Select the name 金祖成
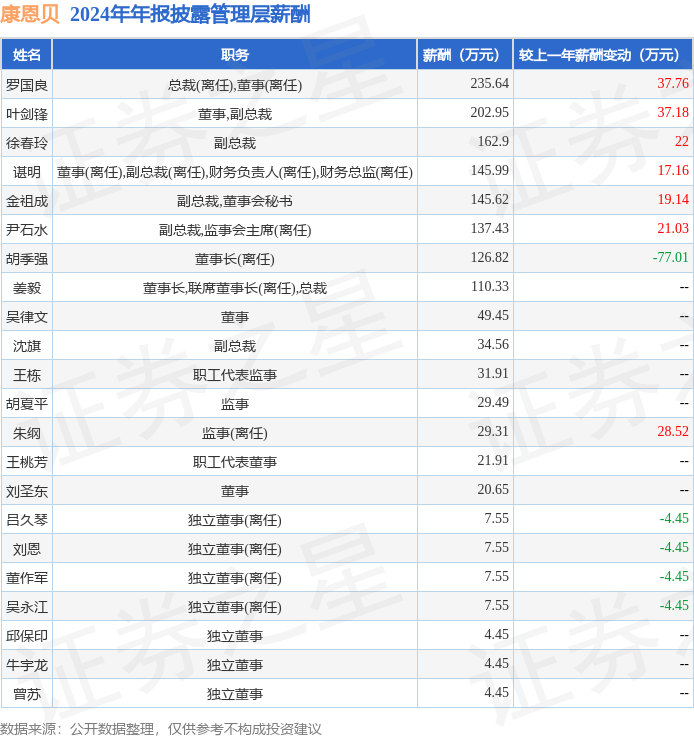Viewport: 694px width, 738px height. 27,201
